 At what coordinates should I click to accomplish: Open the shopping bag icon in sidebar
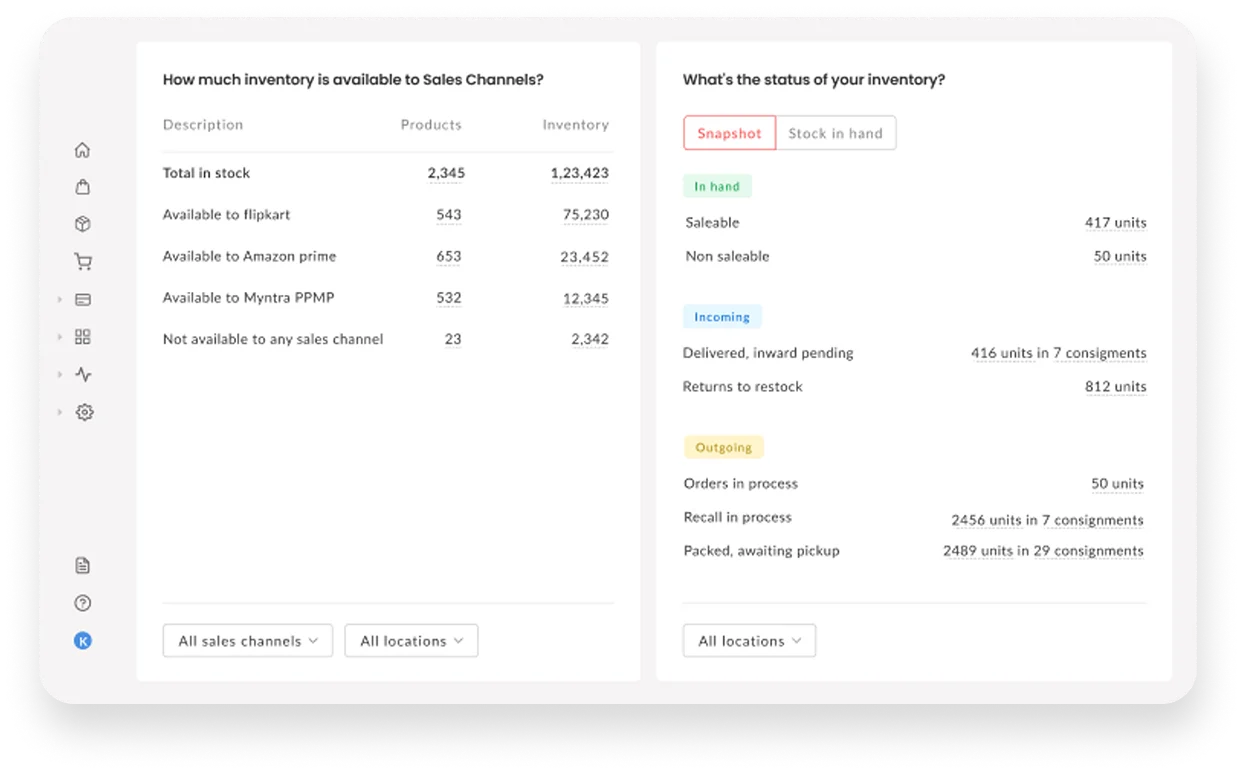click(x=83, y=187)
